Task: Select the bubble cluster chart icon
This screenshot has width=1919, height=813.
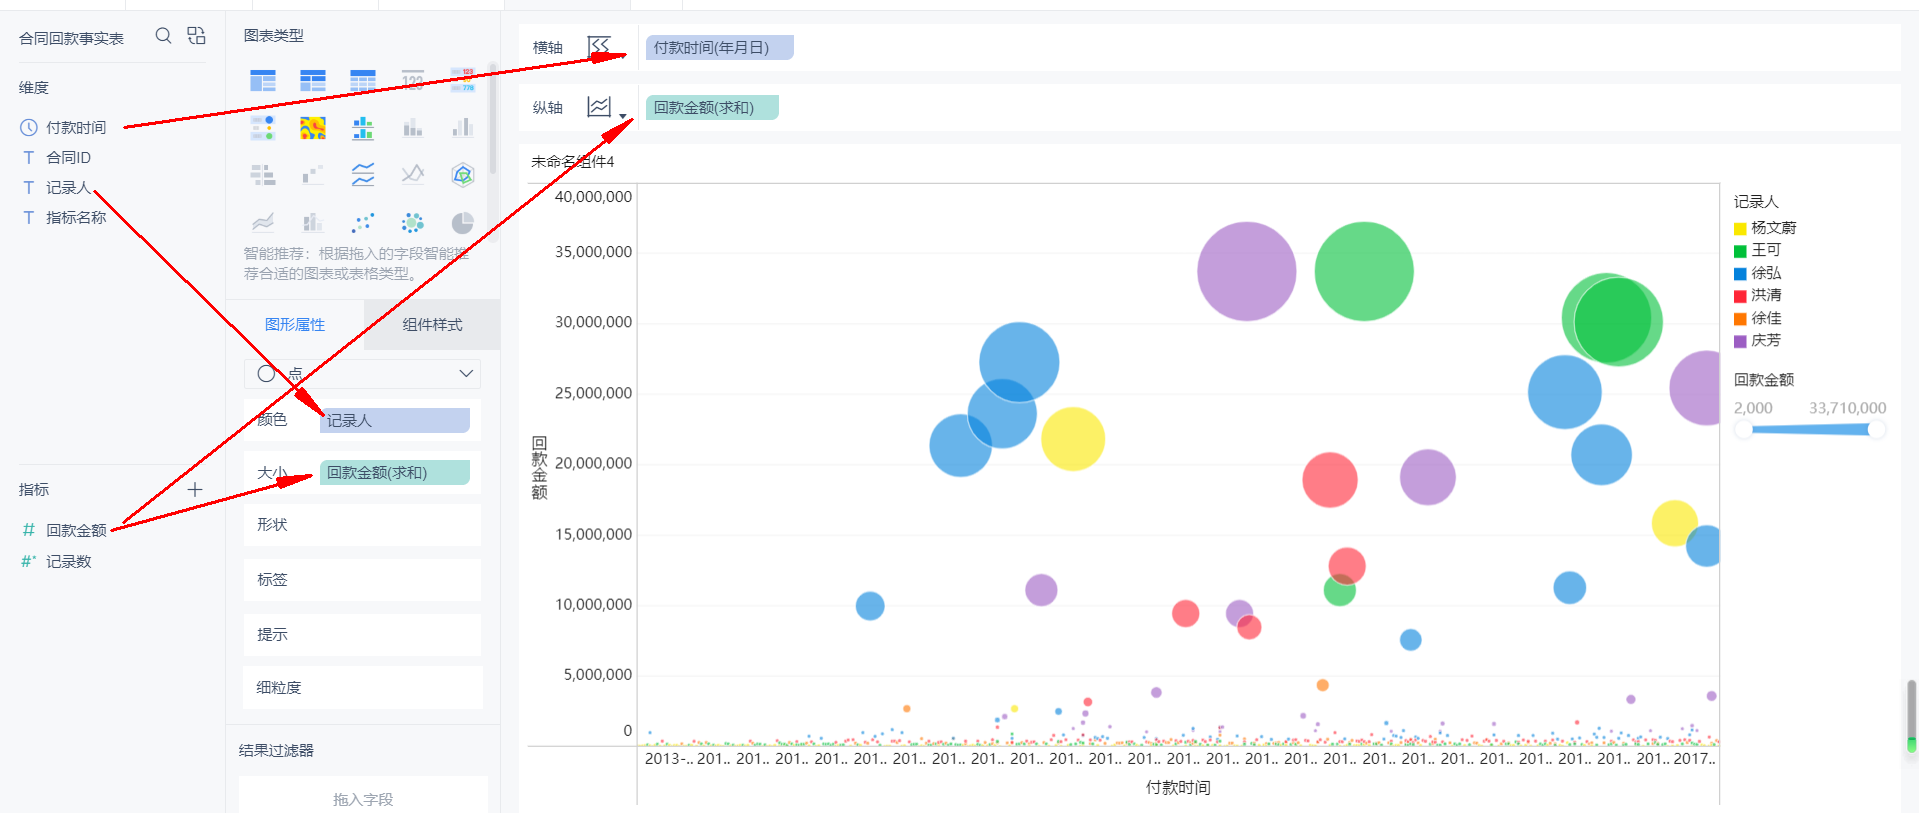Action: pos(413,222)
